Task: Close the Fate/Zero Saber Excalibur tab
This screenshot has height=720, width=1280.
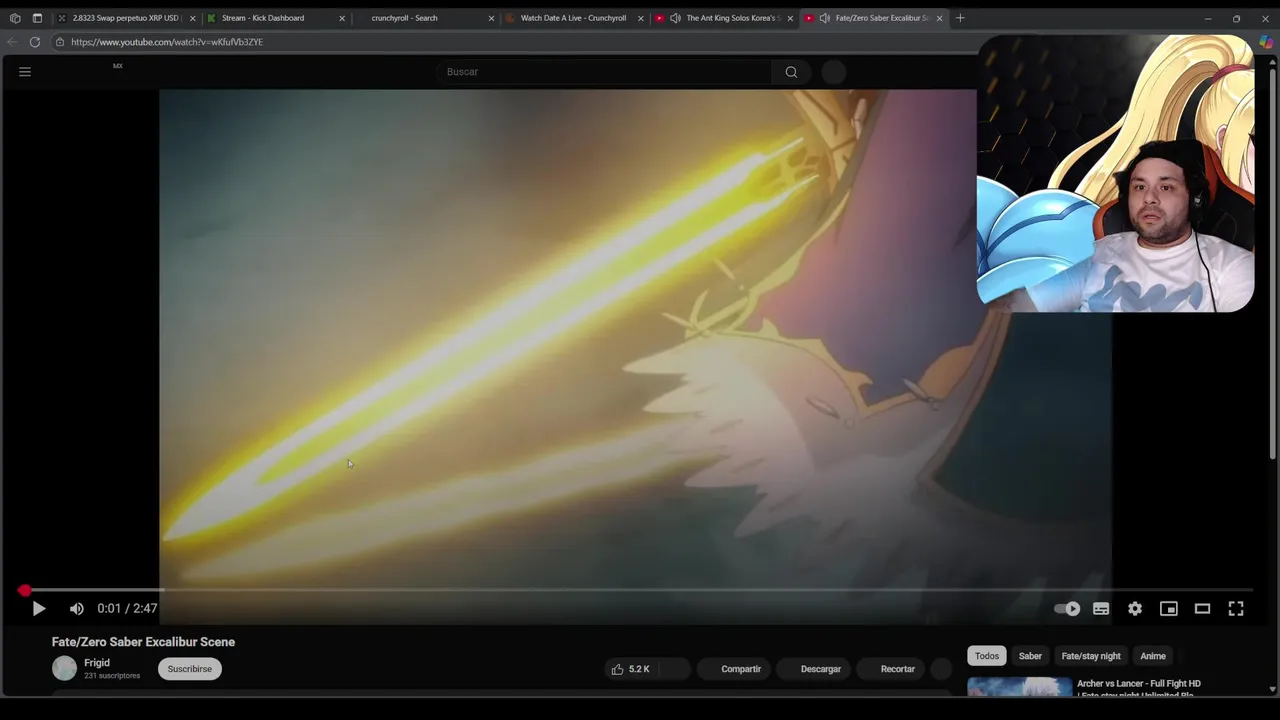Action: click(939, 18)
